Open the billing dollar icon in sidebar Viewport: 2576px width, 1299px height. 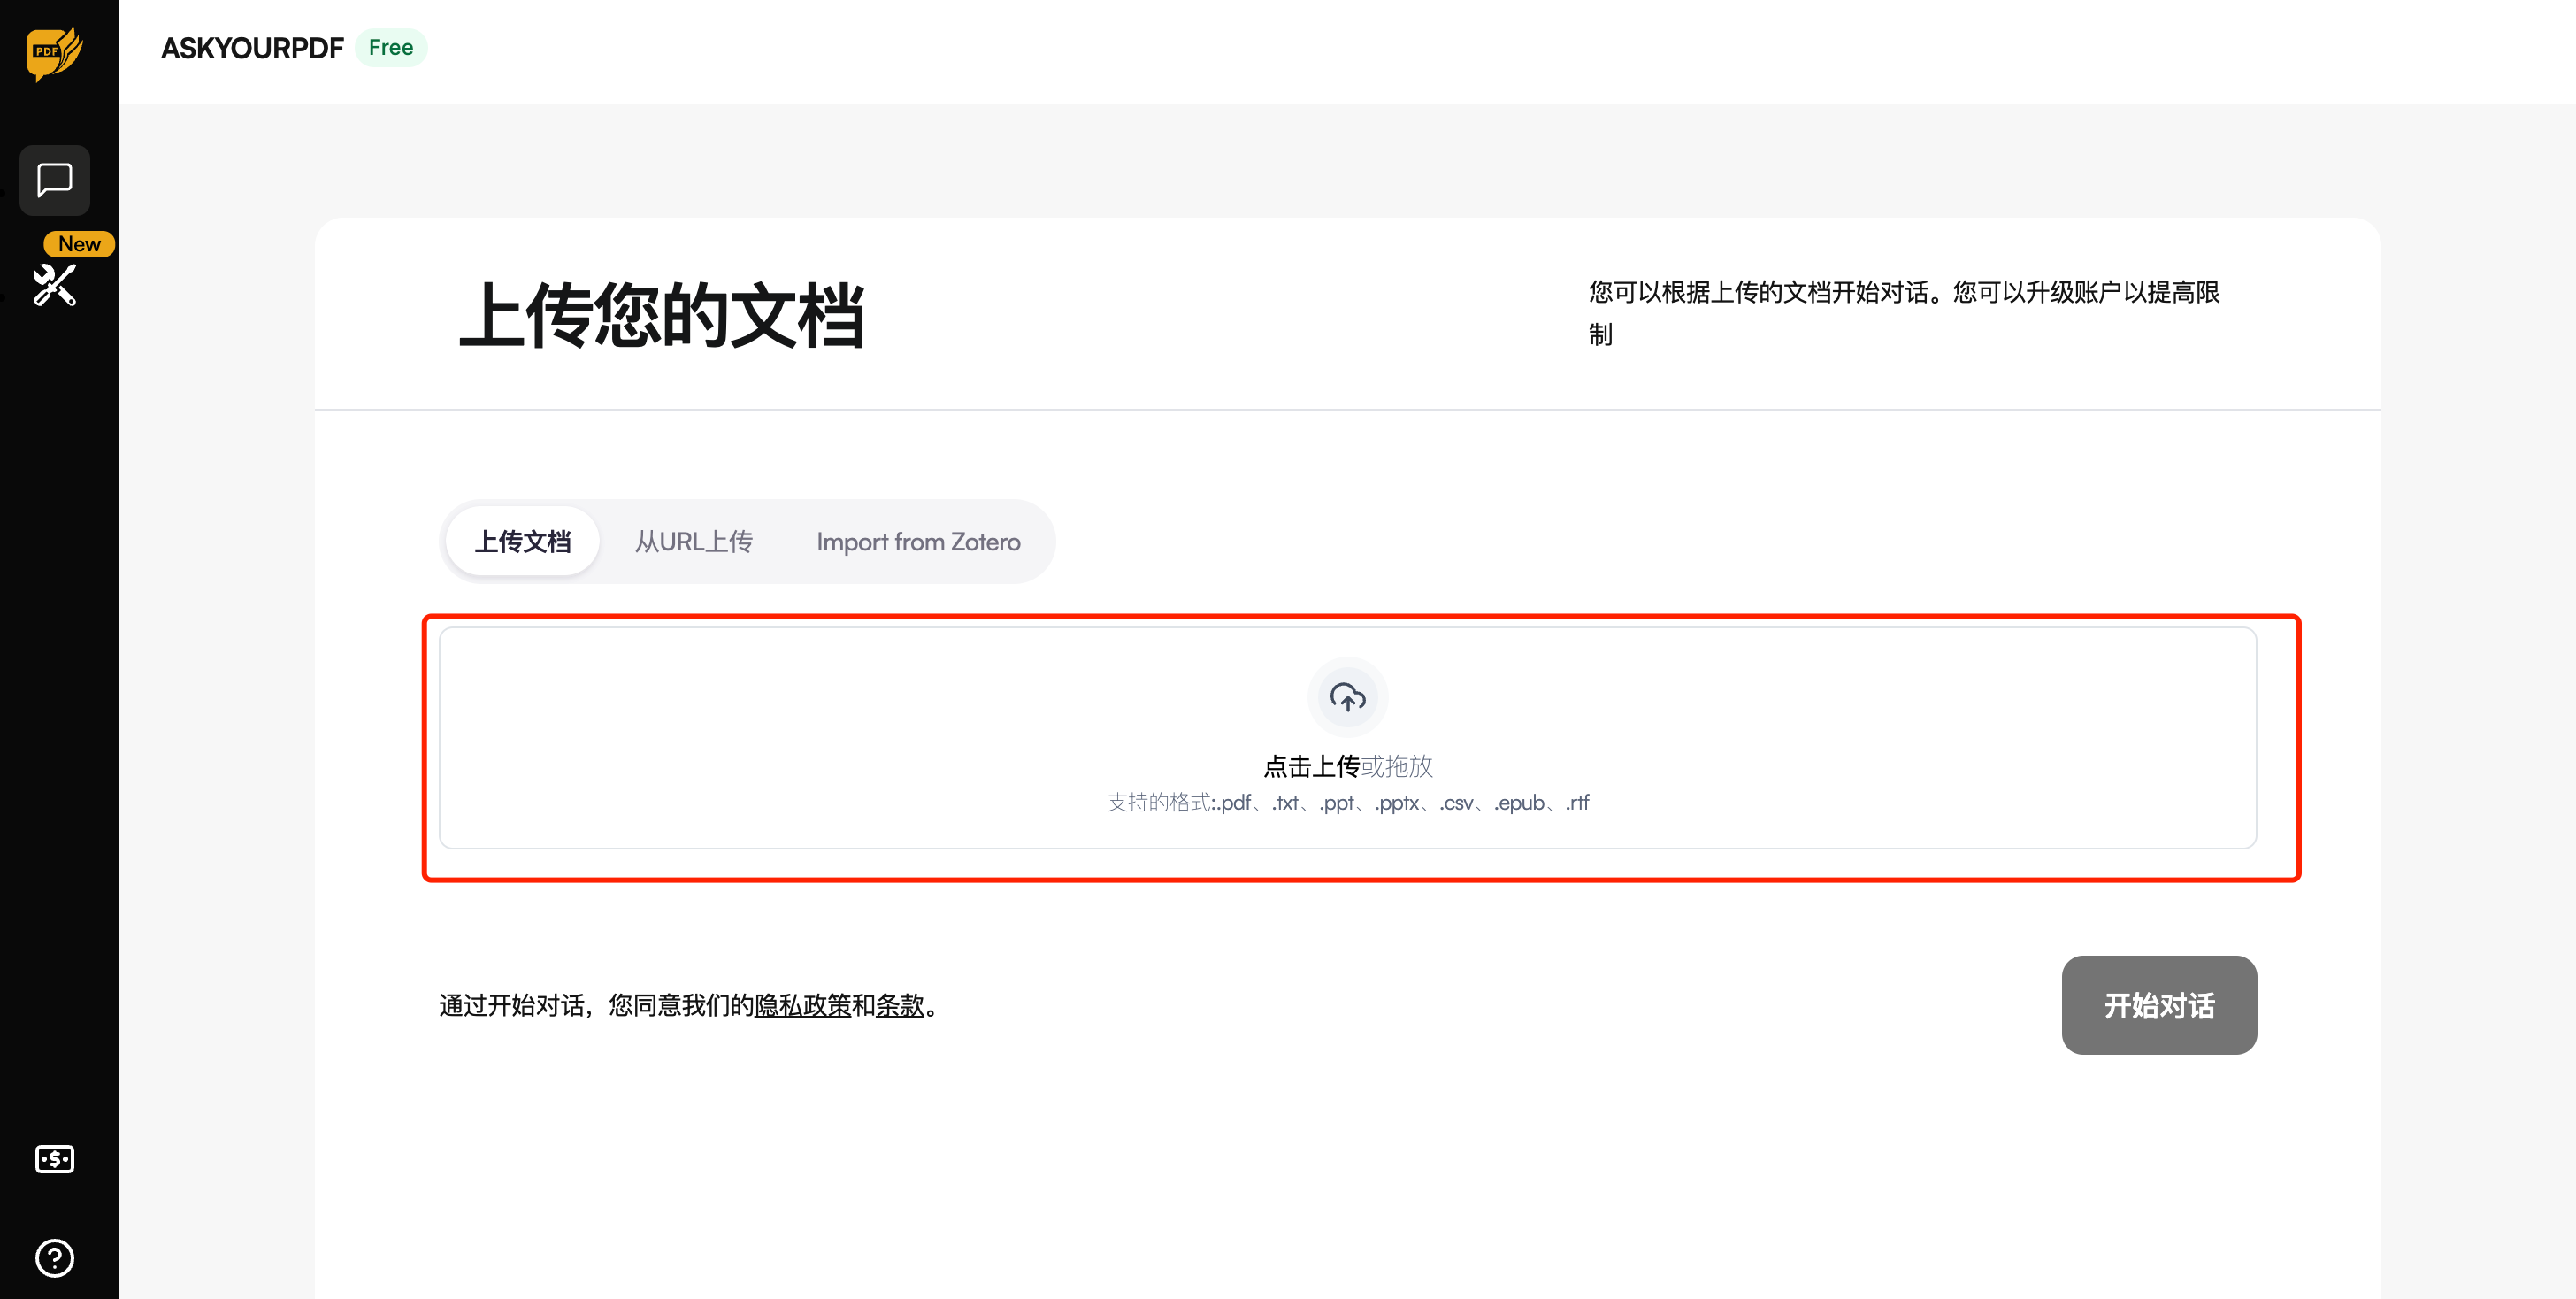point(55,1159)
